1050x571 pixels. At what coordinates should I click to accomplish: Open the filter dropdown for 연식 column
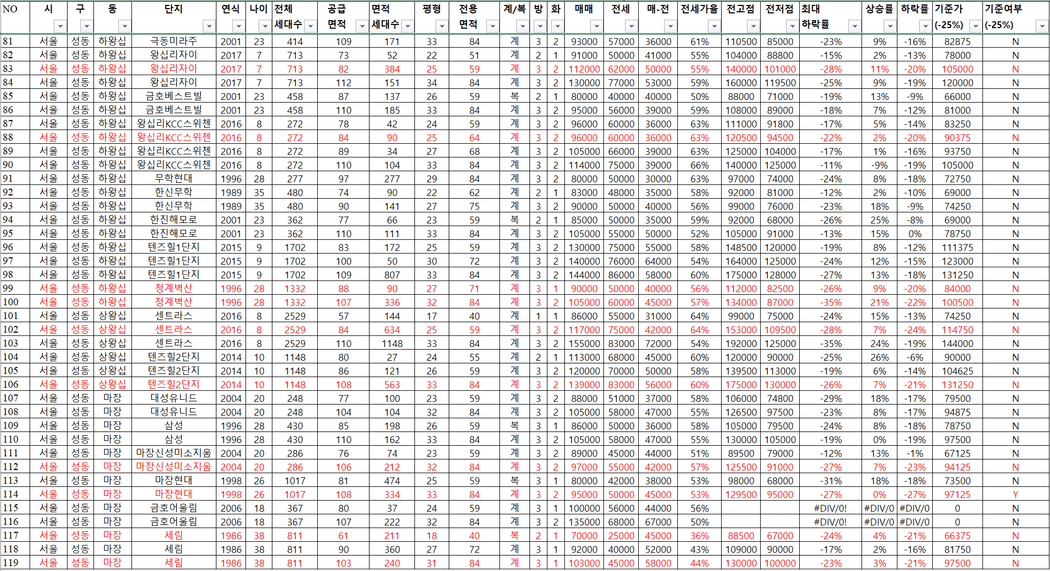click(x=238, y=26)
